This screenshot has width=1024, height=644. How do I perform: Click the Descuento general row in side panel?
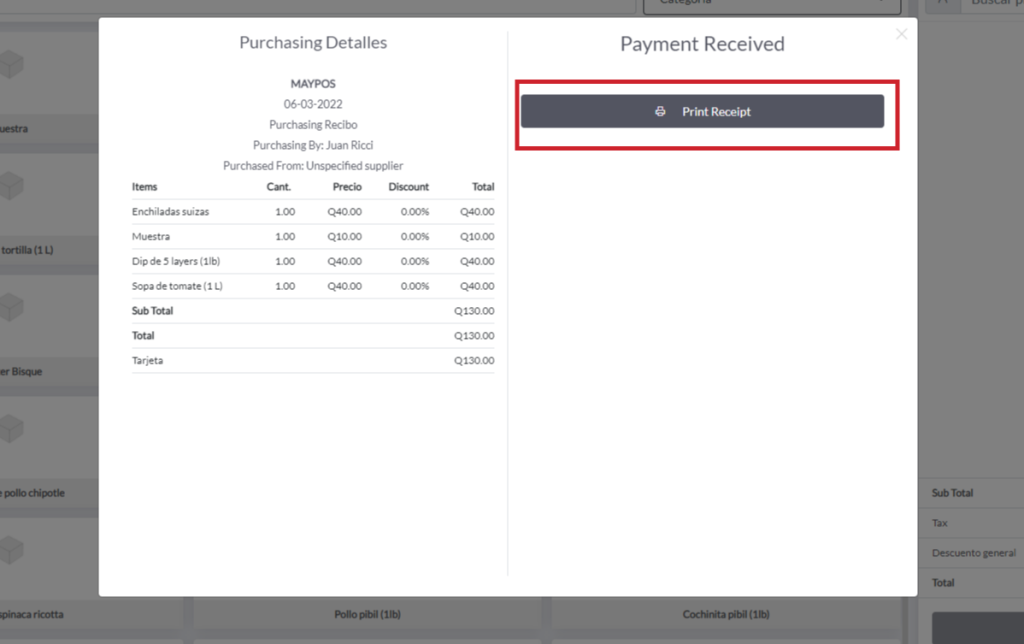tap(972, 553)
